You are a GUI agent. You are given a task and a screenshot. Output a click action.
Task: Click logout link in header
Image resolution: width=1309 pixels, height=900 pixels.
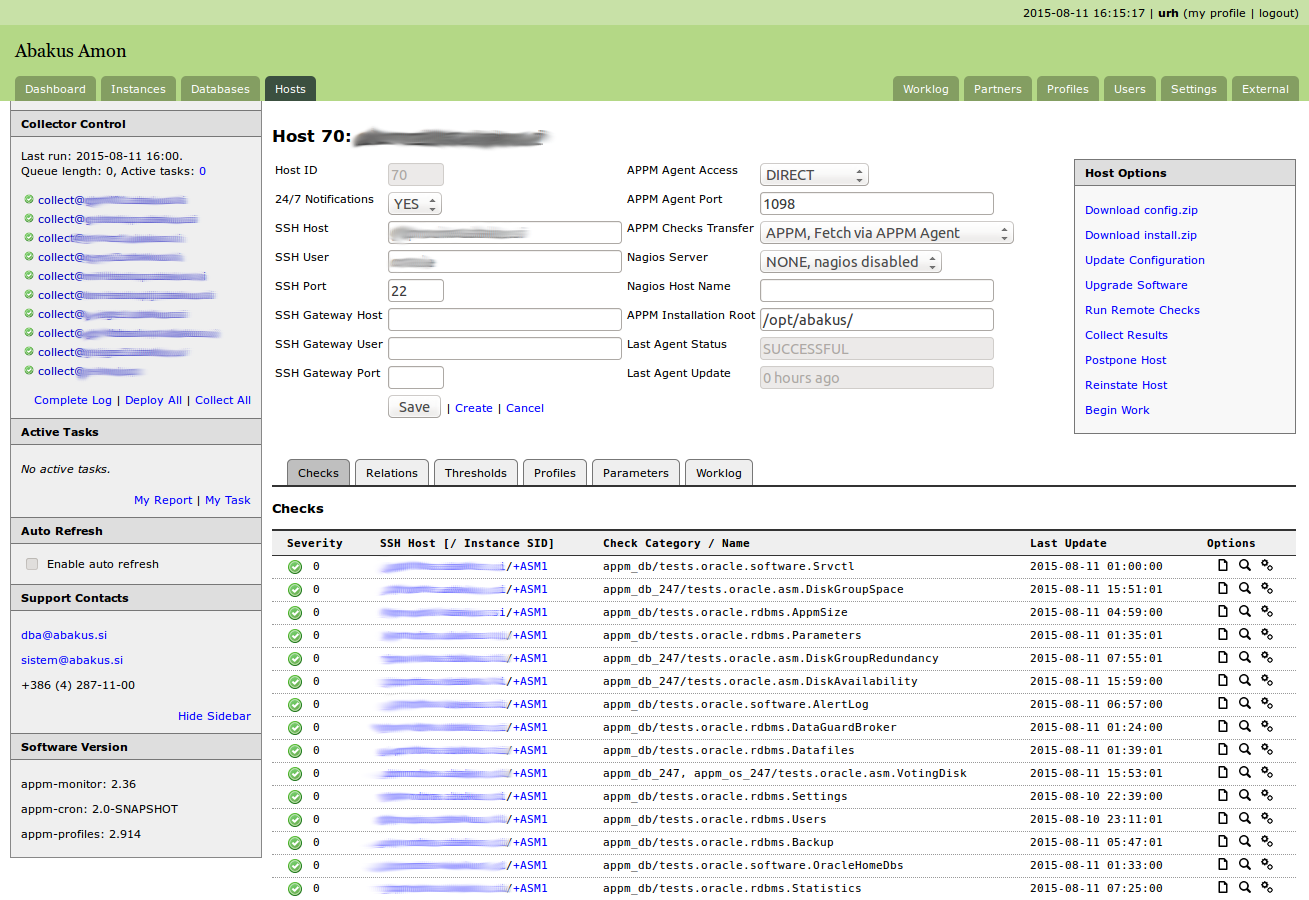tap(1278, 13)
